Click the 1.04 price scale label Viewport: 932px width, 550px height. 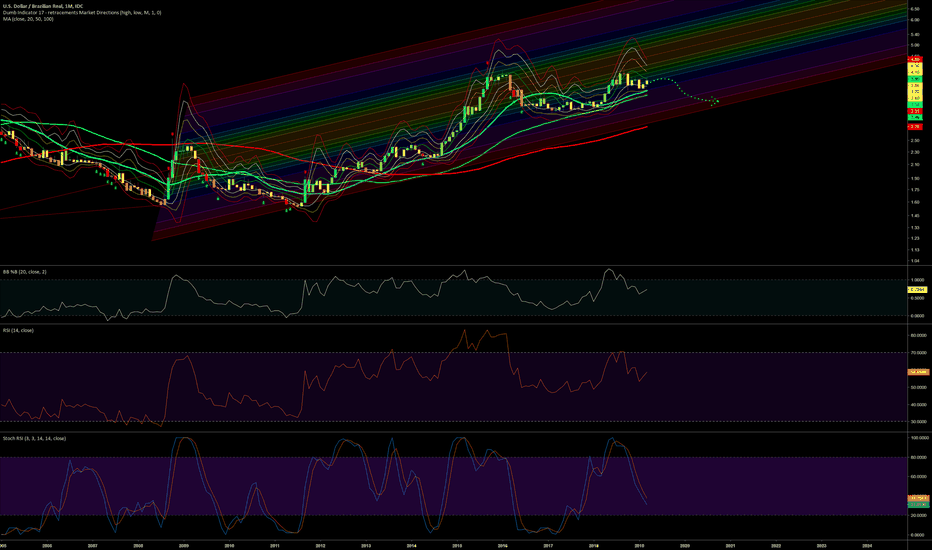[x=915, y=260]
